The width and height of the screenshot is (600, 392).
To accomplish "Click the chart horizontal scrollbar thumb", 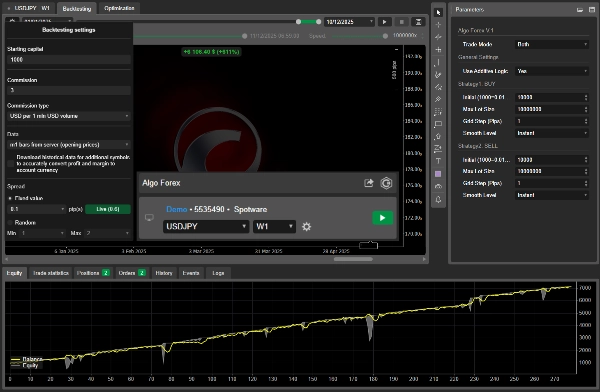I will 353,259.
